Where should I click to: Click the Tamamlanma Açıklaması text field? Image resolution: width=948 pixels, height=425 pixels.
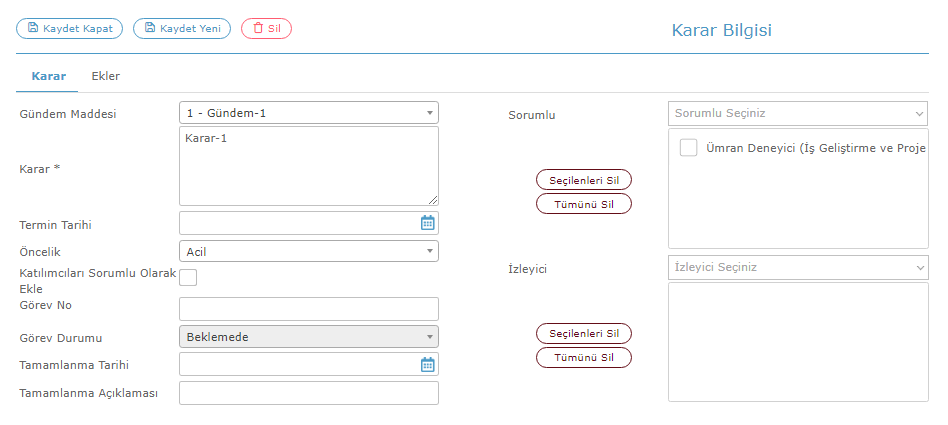coord(309,393)
